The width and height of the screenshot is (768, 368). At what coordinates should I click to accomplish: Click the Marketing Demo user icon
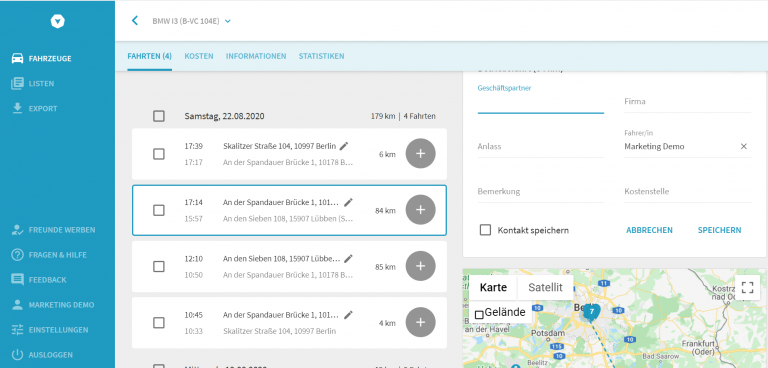point(18,305)
